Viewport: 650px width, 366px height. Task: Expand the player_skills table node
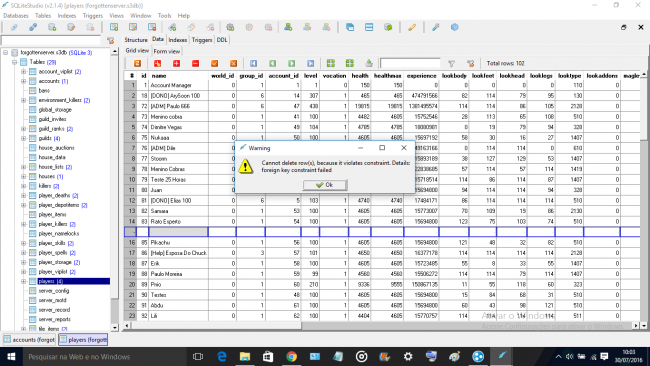24,243
